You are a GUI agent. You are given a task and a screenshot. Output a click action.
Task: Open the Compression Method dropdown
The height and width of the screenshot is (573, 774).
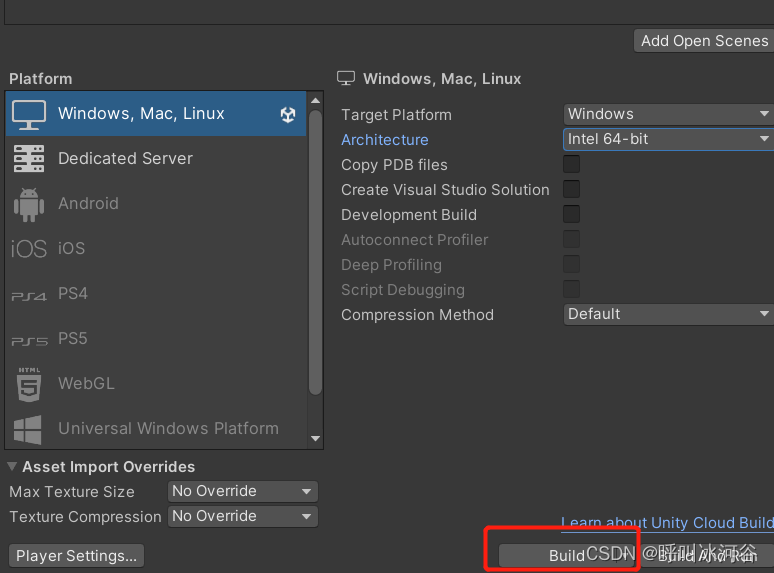tap(668, 314)
